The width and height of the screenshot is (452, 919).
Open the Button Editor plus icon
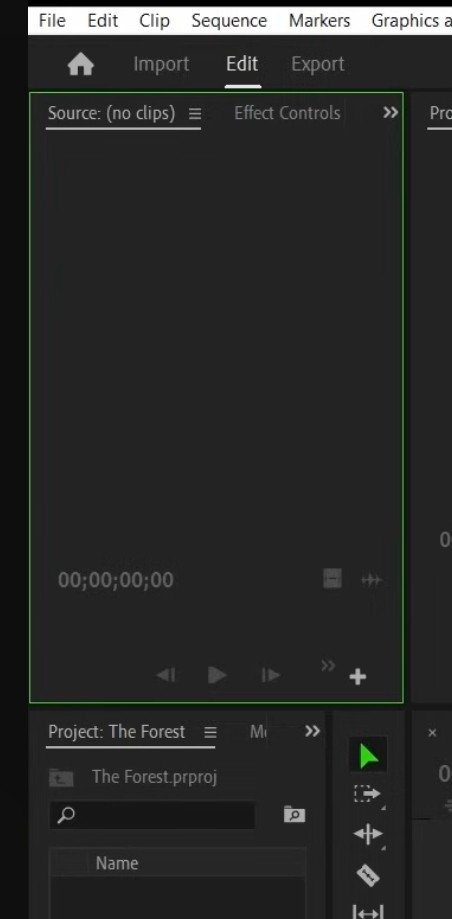[358, 677]
